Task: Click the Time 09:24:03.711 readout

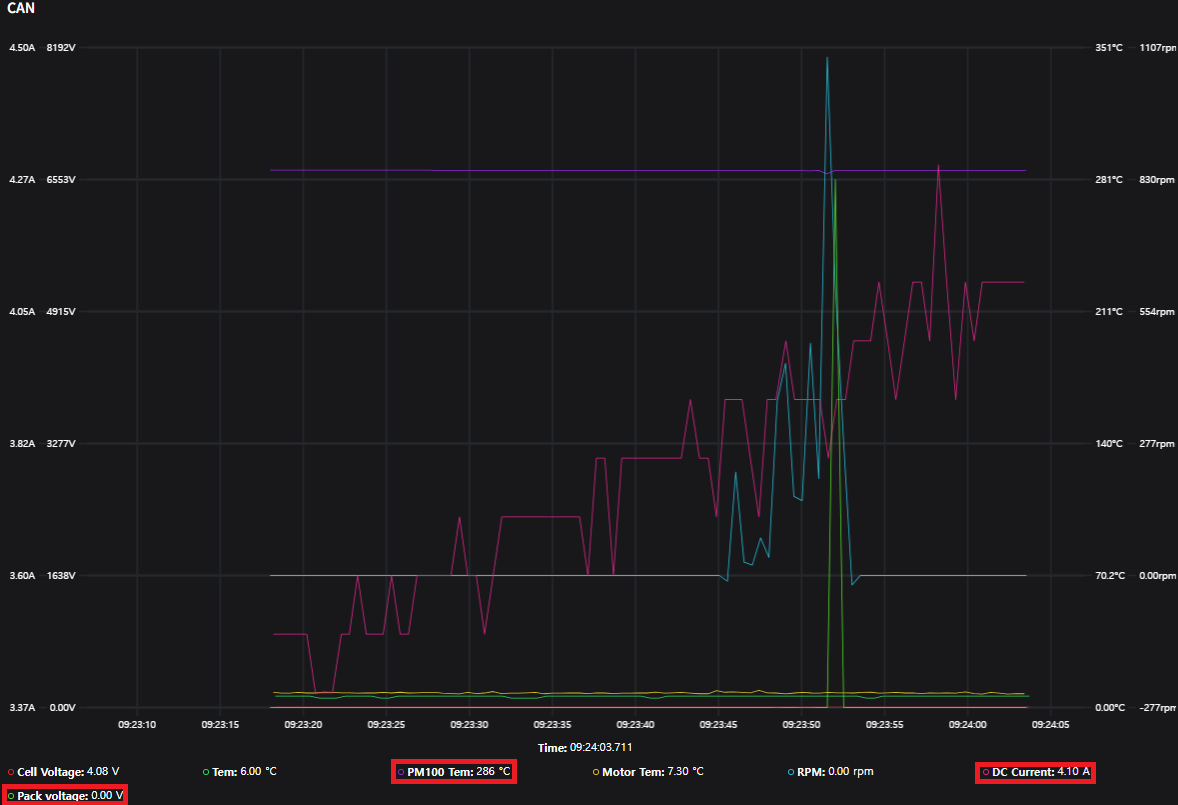Action: [x=585, y=747]
